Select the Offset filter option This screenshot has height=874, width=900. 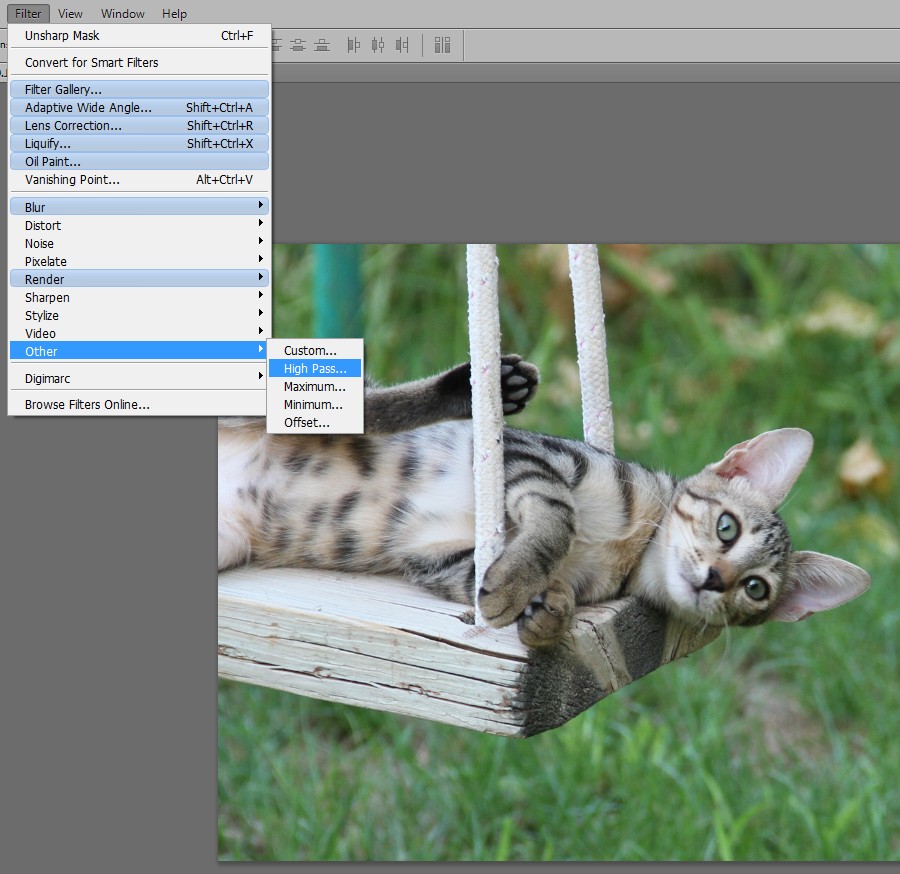(306, 423)
